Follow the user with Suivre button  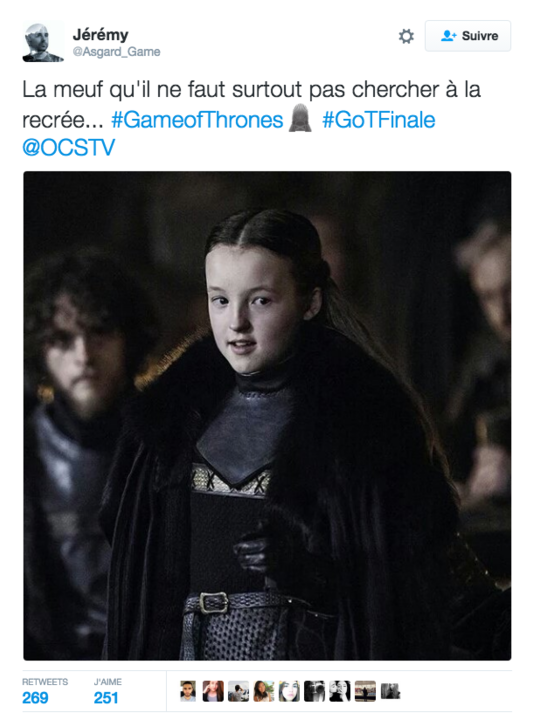468,36
